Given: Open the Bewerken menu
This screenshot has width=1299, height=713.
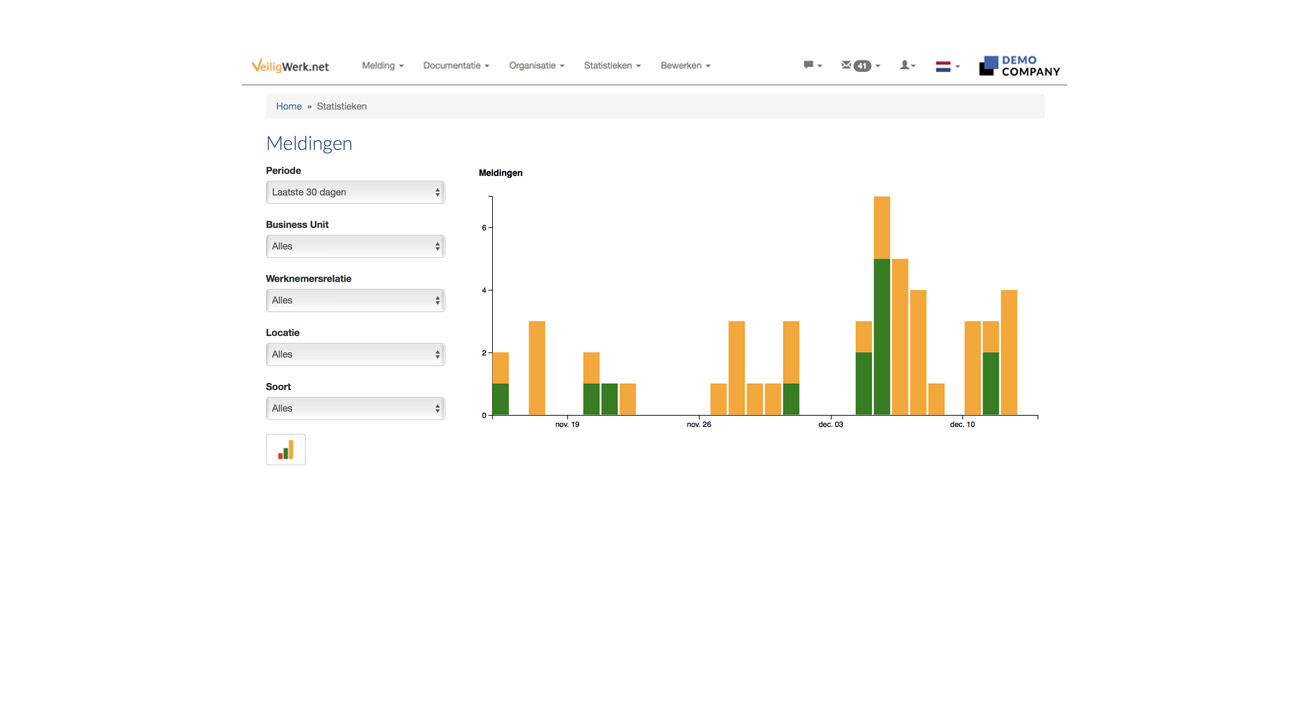Looking at the screenshot, I should [x=685, y=66].
